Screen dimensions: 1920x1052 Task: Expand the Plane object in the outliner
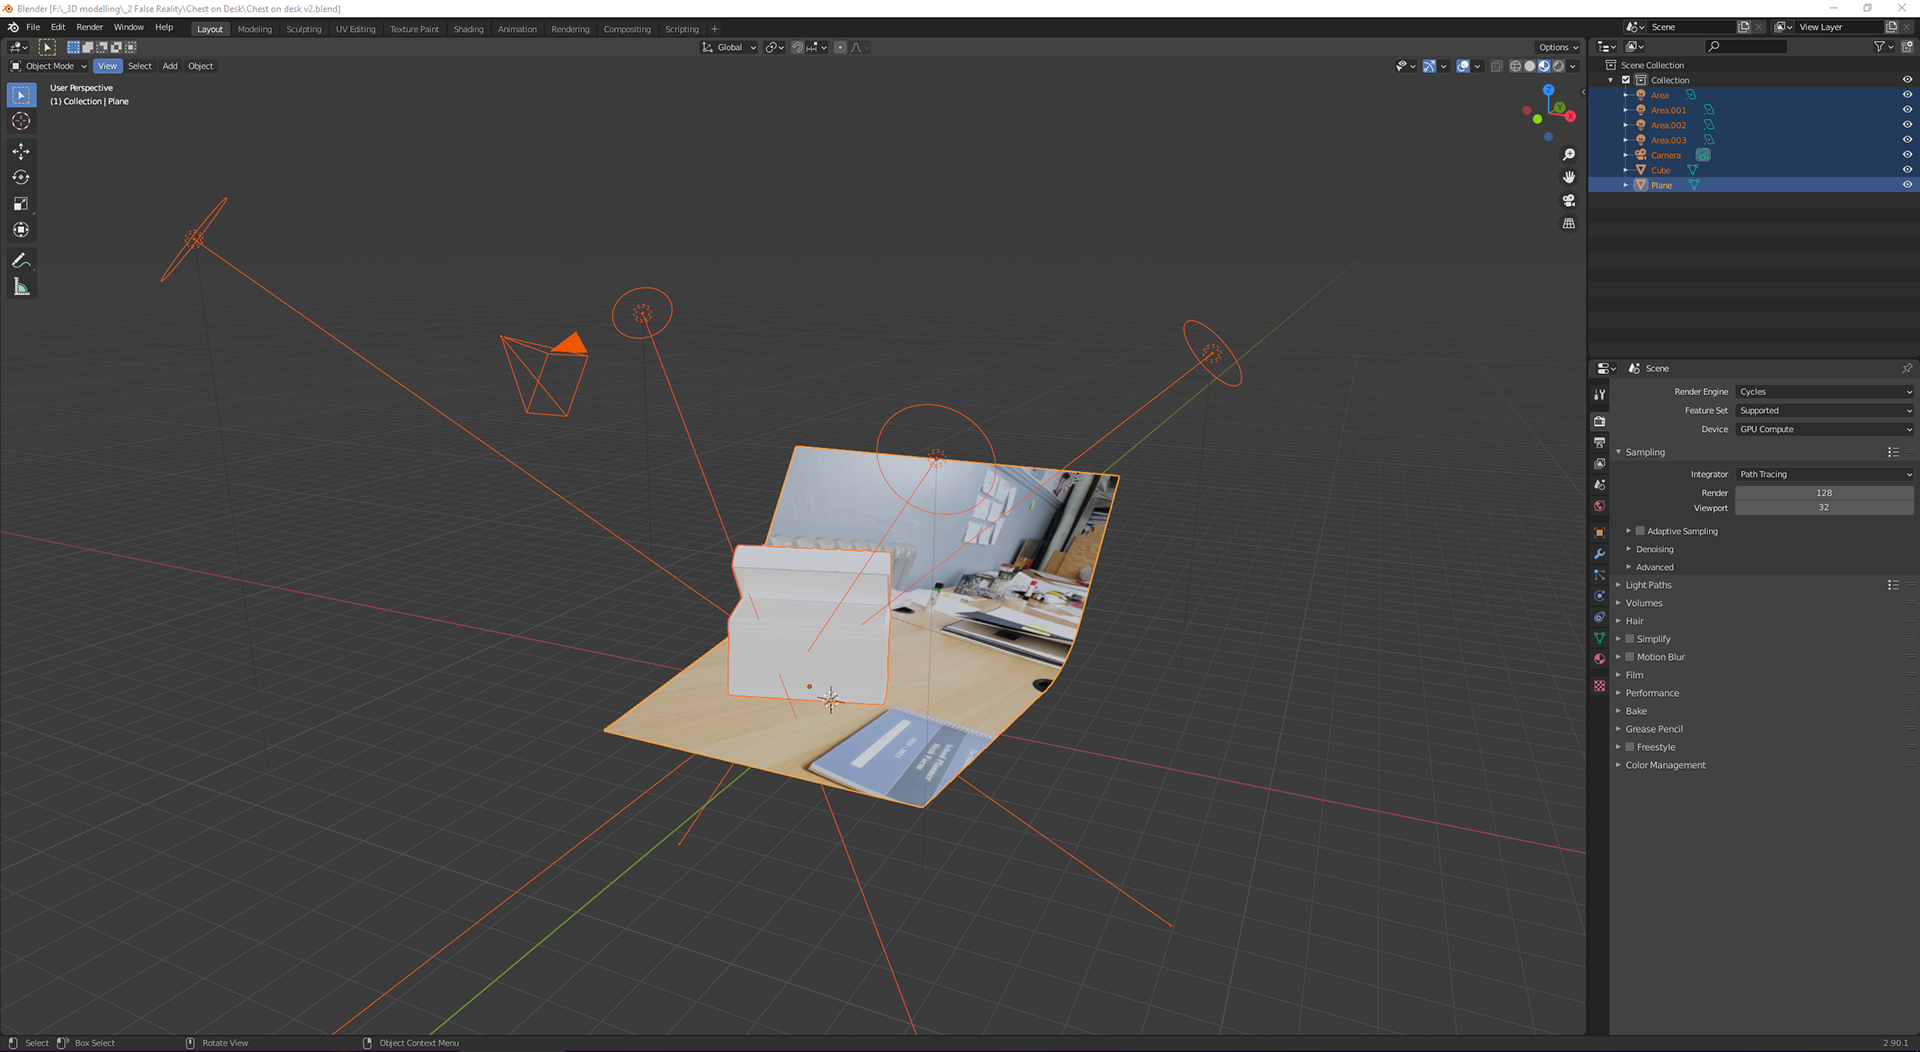(1626, 185)
